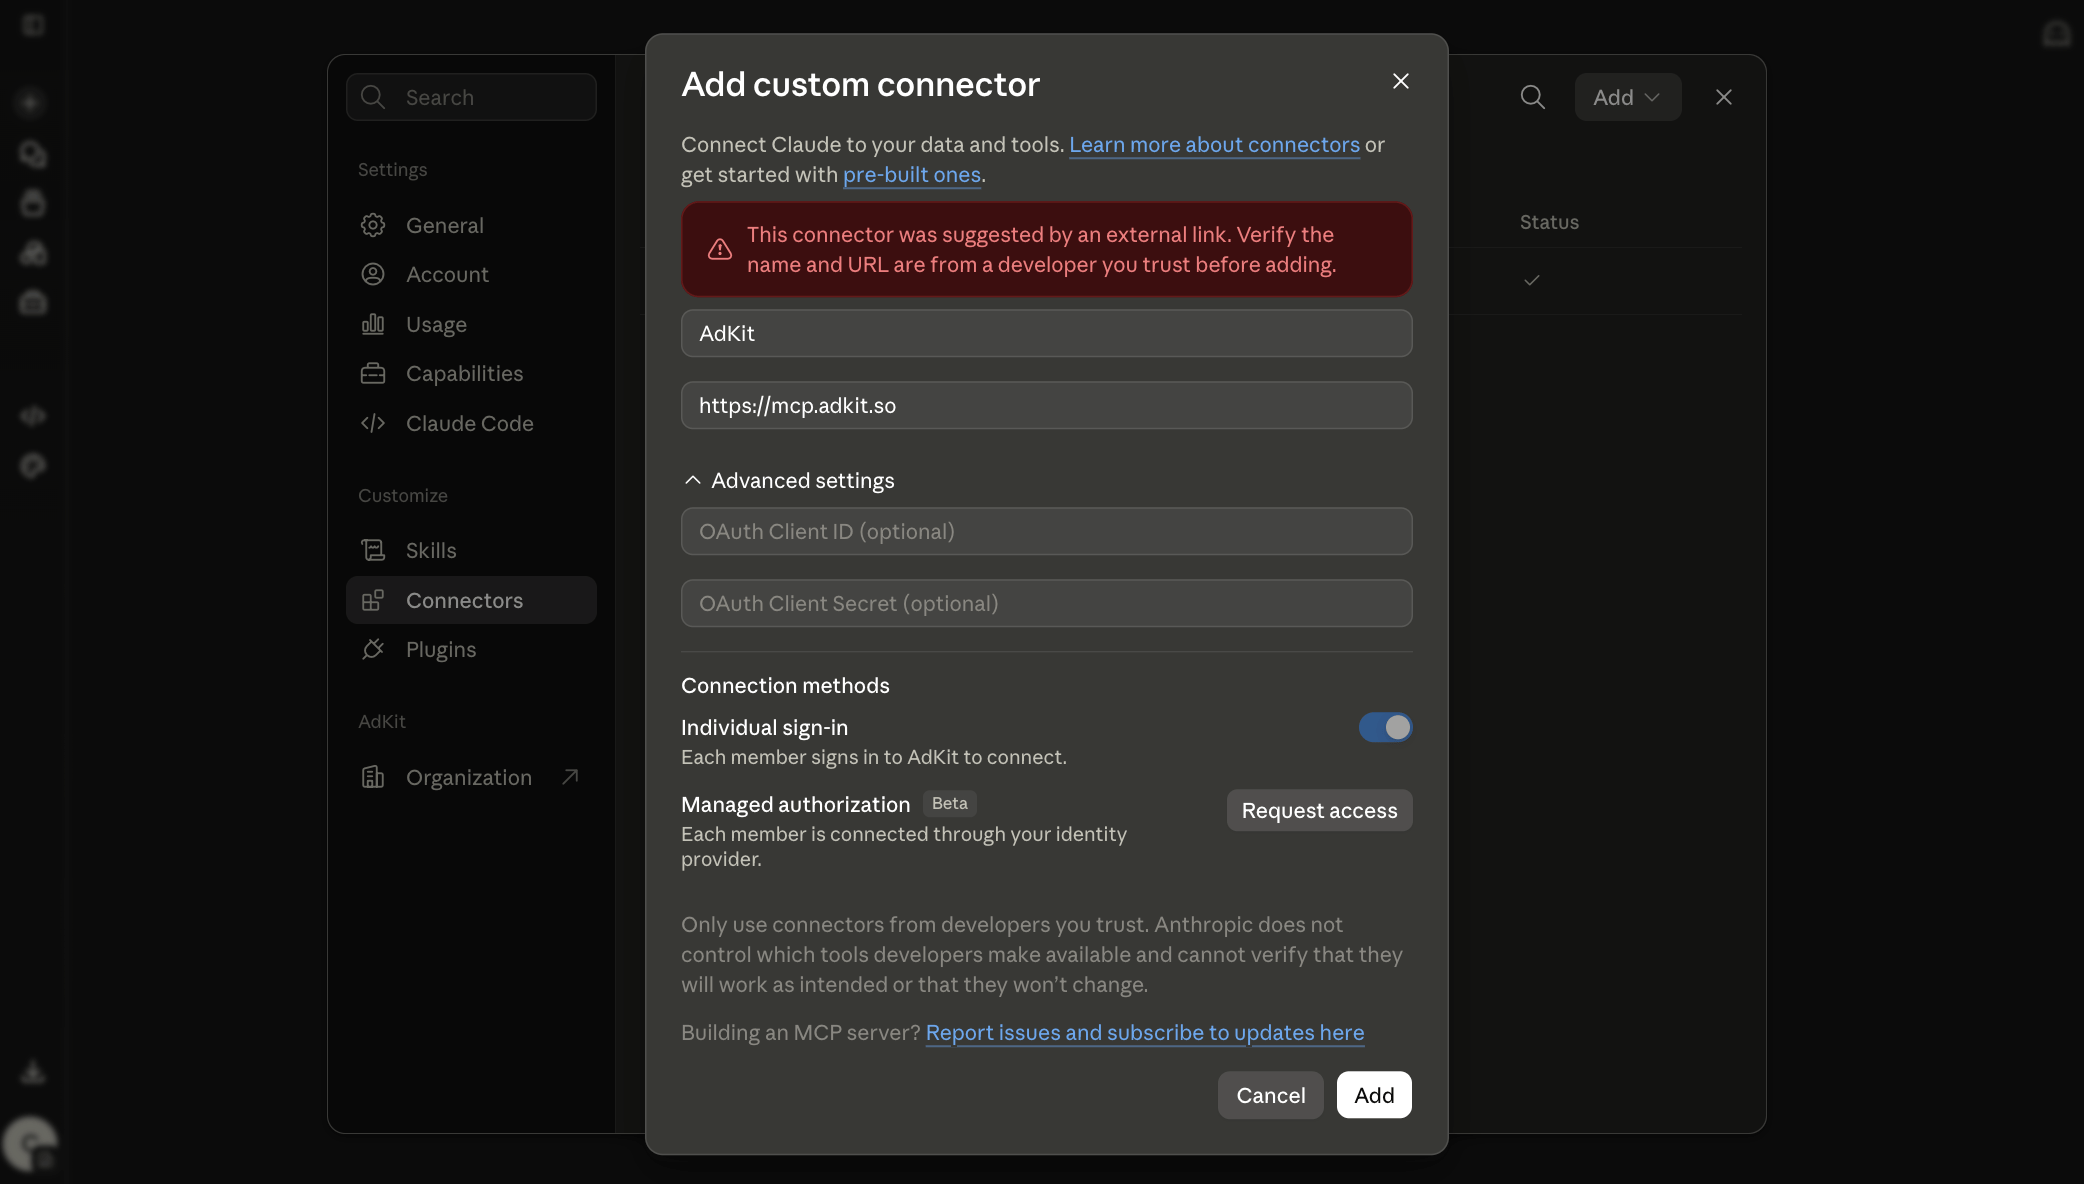
Task: Open the pre-built ones link
Action: [912, 174]
